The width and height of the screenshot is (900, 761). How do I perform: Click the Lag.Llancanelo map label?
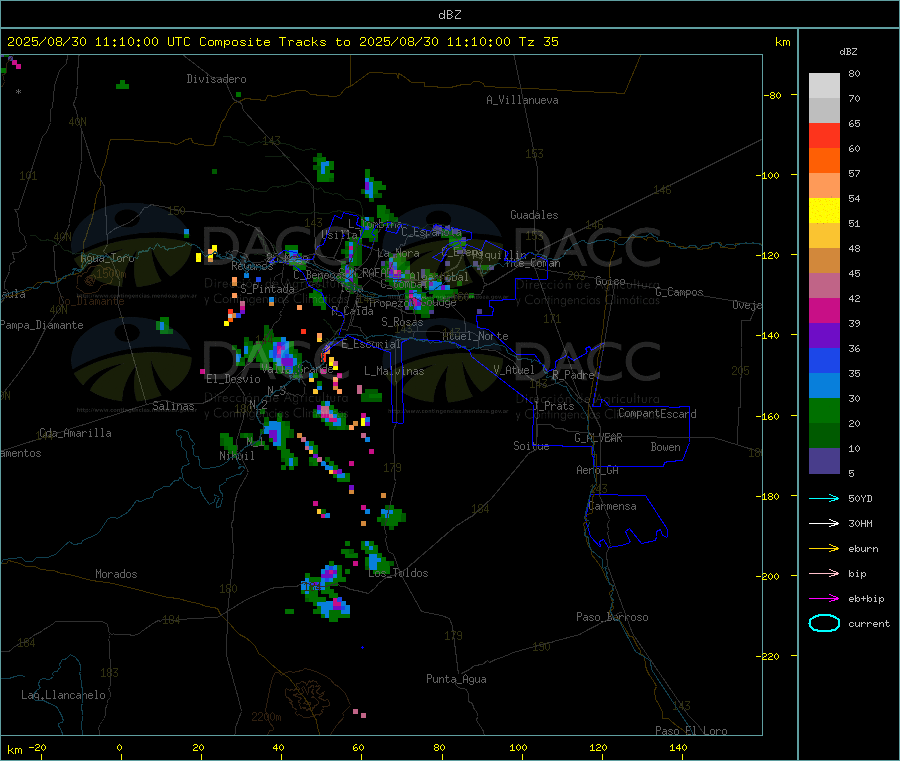[63, 695]
